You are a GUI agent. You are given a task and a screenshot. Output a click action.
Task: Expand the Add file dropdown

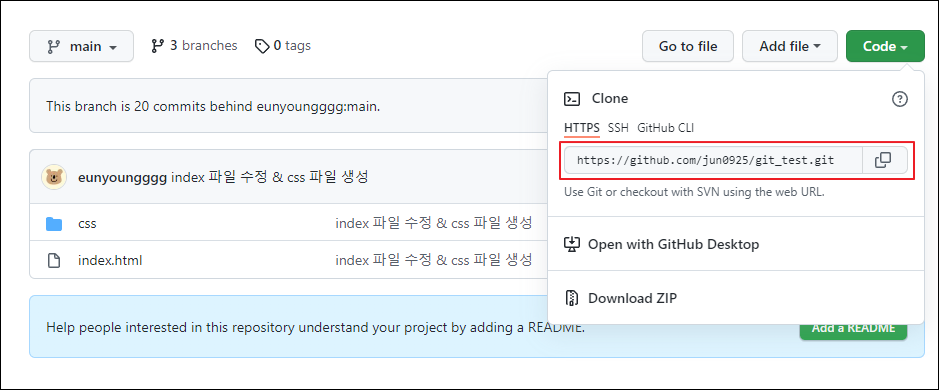coord(790,46)
